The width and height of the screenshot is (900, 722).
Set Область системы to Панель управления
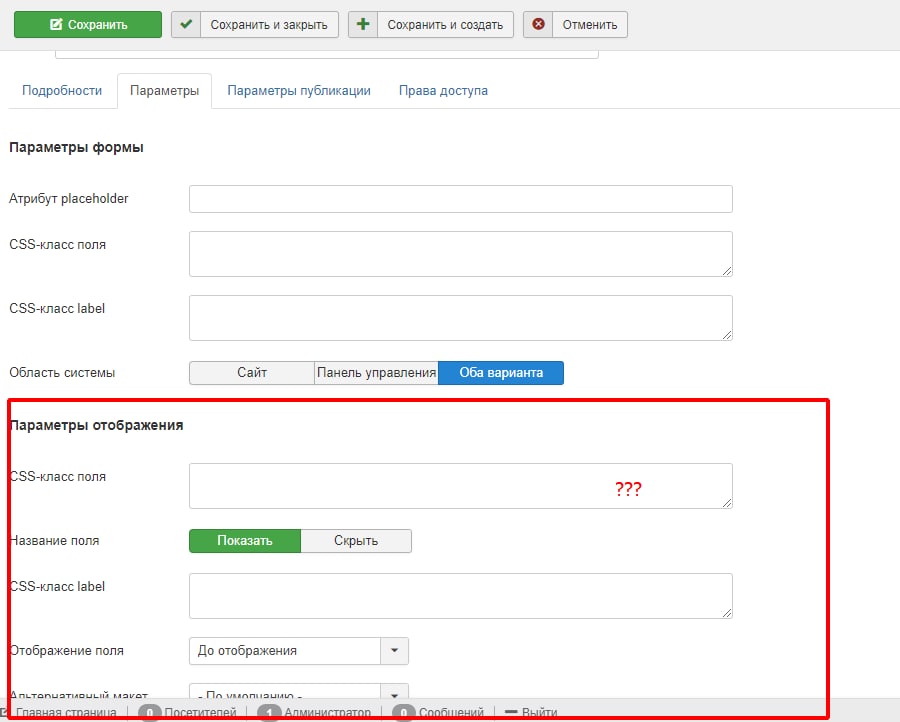pos(377,373)
